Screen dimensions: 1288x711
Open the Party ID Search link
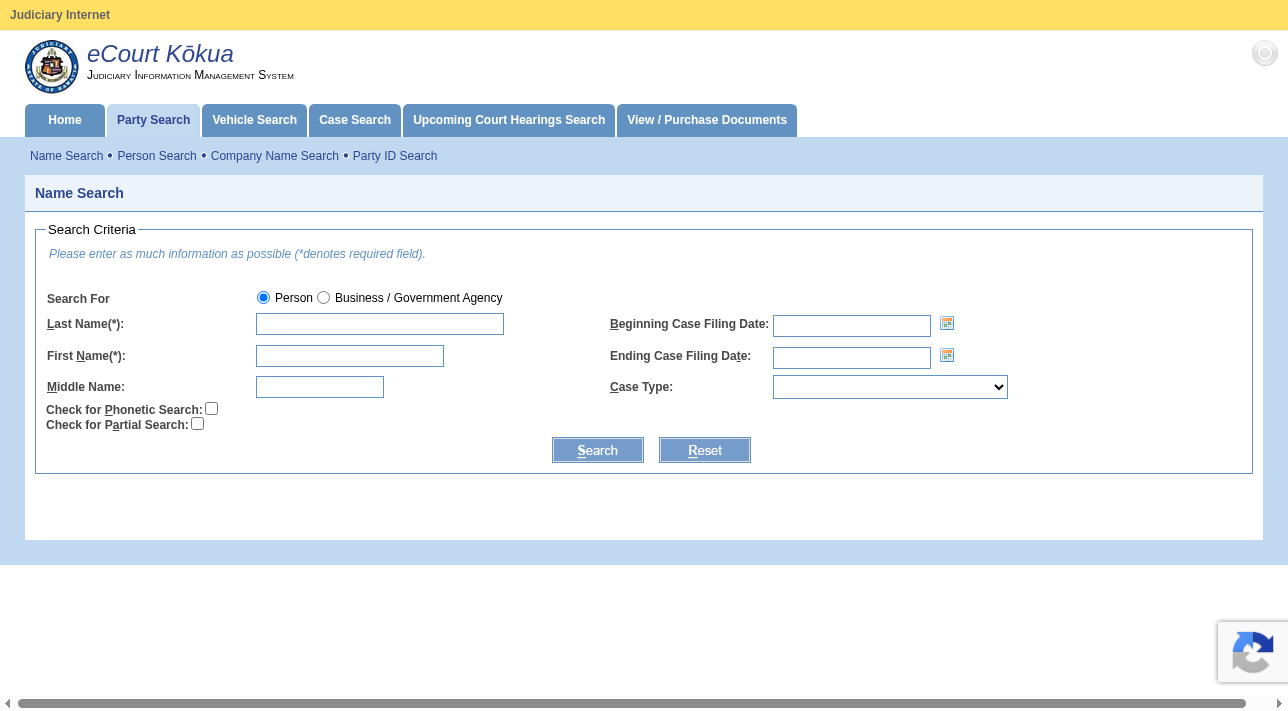pyautogui.click(x=395, y=156)
